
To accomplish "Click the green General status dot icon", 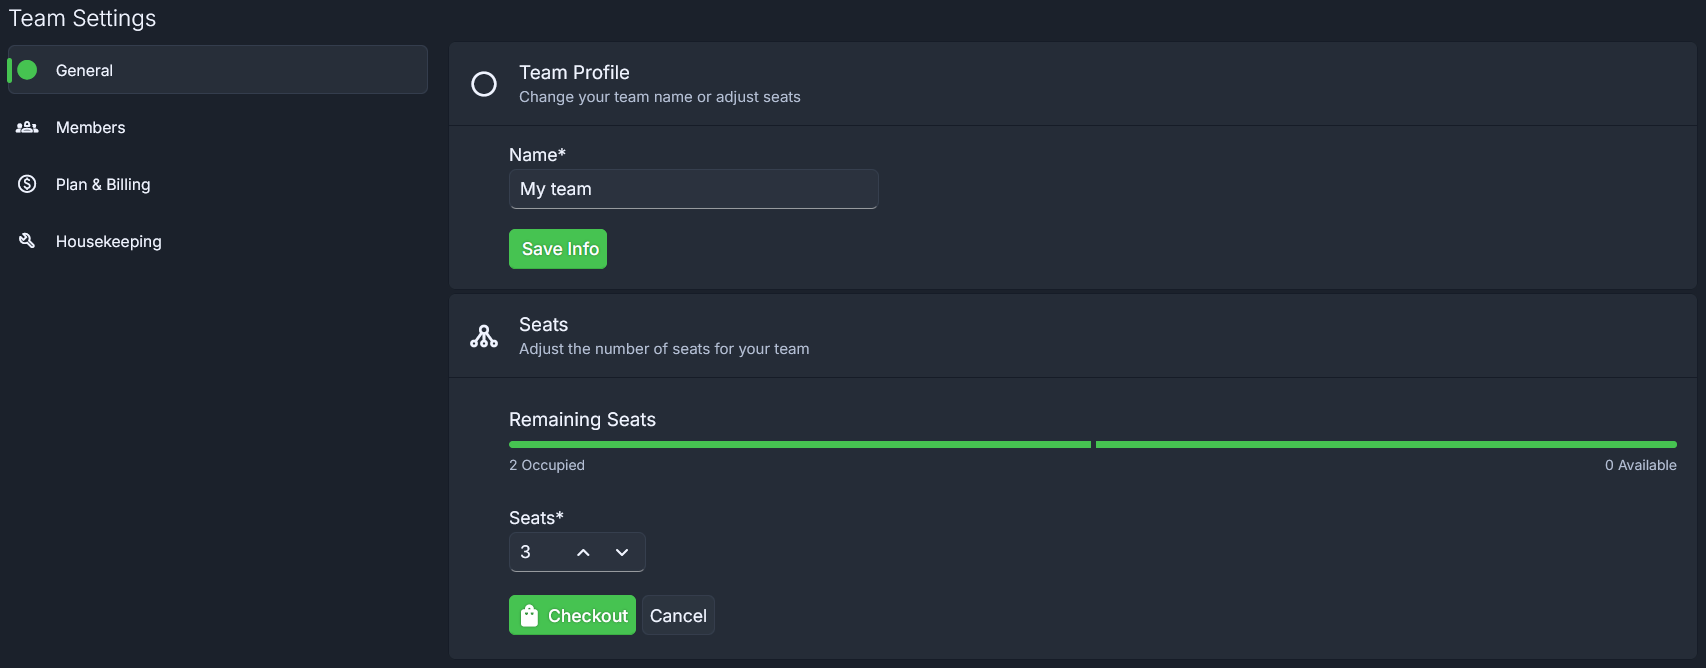I will (x=28, y=70).
